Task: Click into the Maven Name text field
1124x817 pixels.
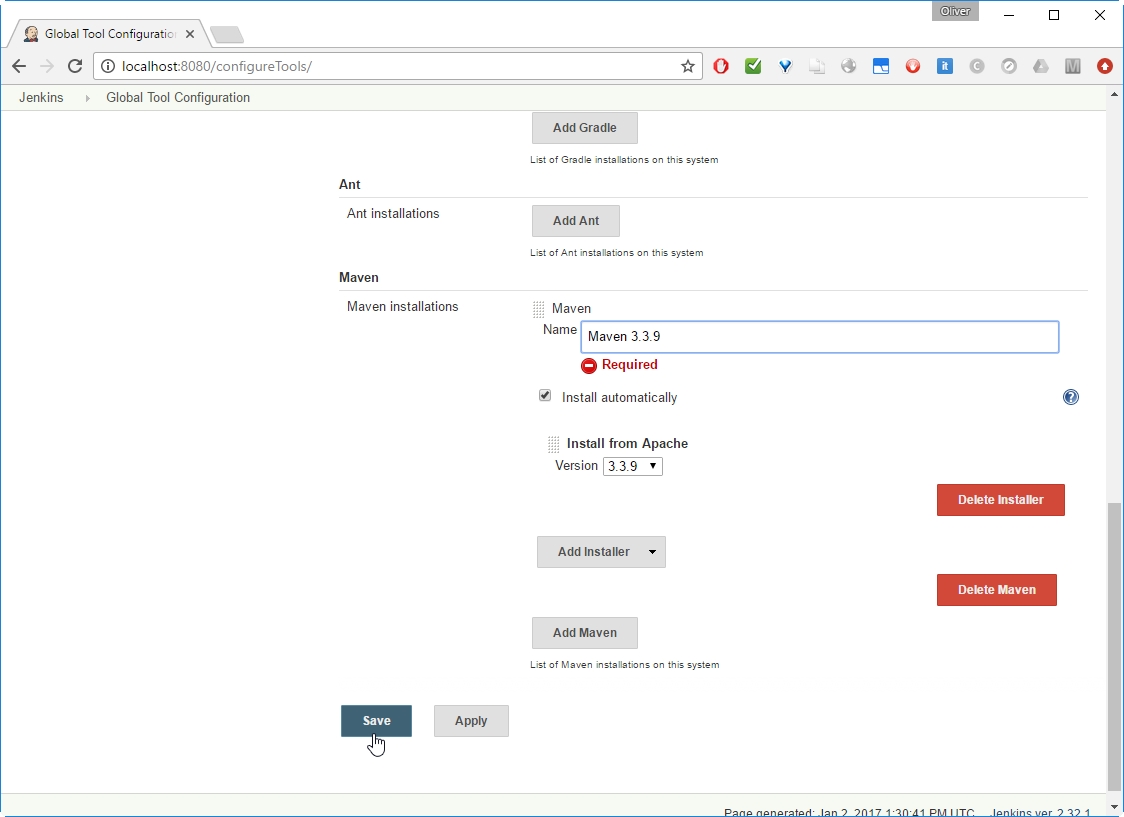Action: [819, 337]
